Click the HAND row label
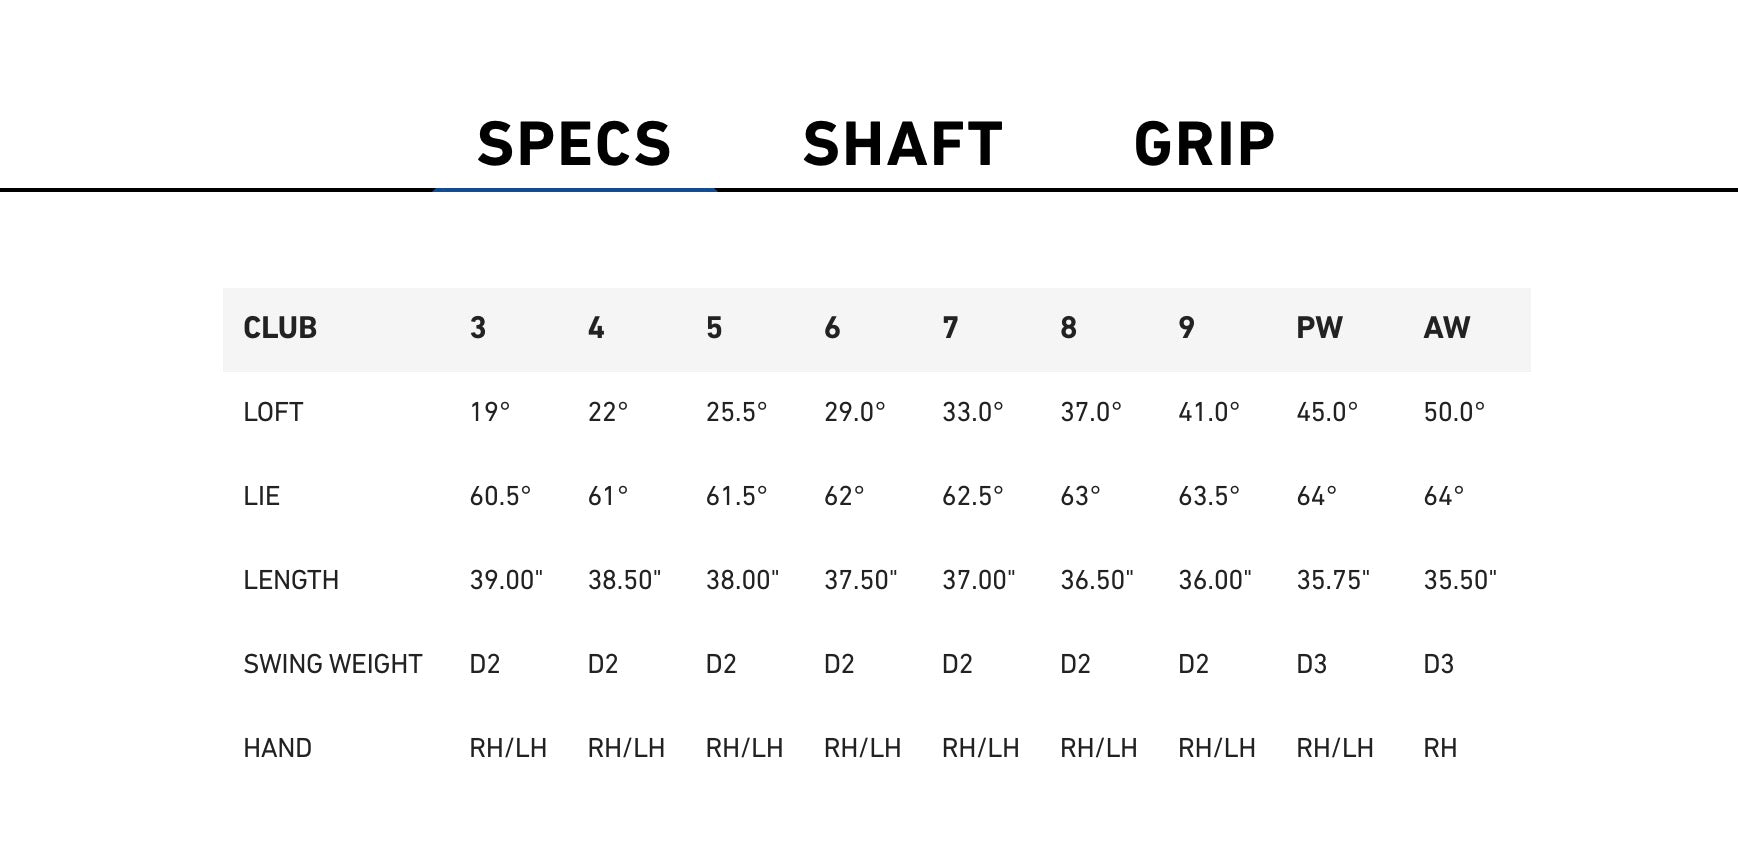 tap(277, 748)
